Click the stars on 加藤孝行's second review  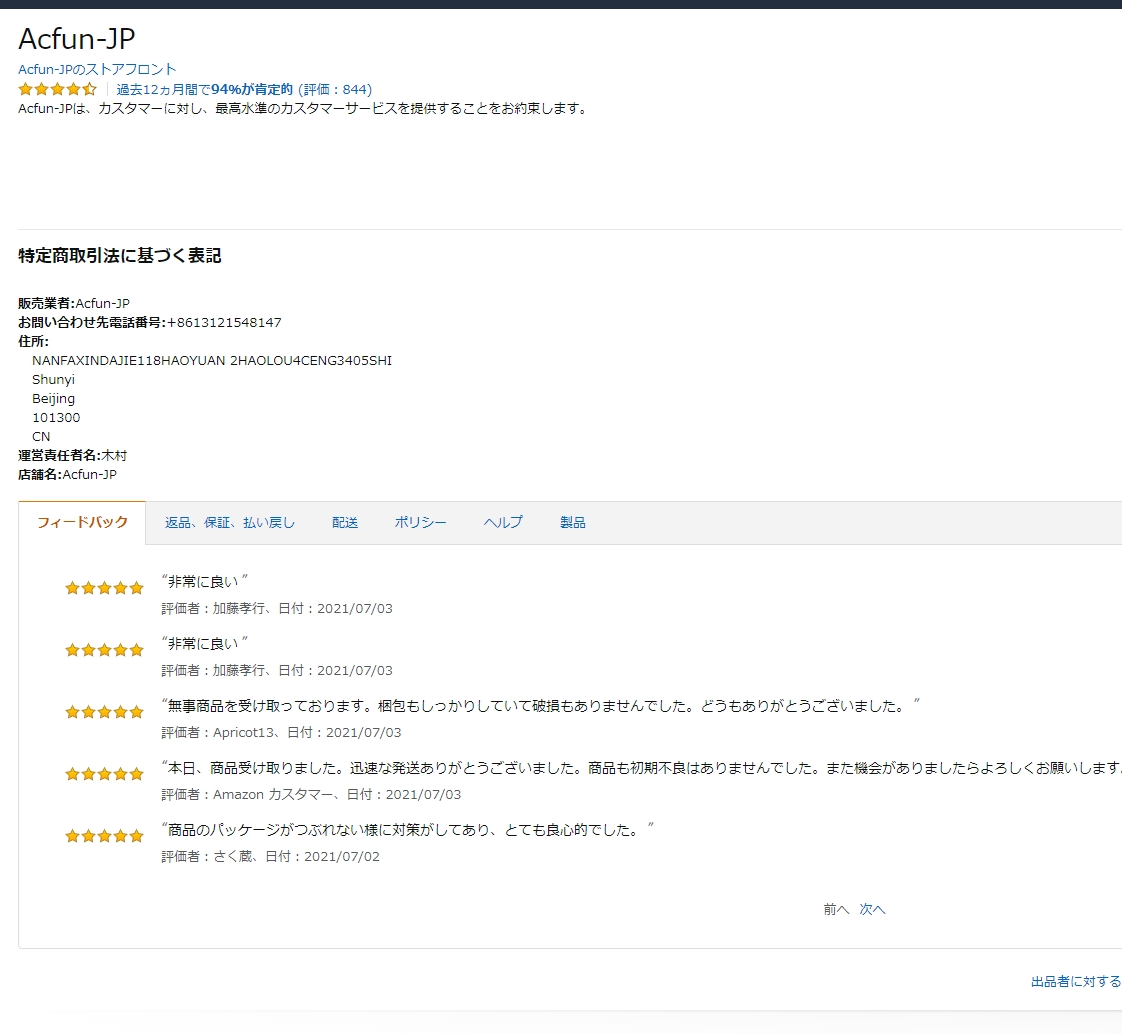coord(104,650)
